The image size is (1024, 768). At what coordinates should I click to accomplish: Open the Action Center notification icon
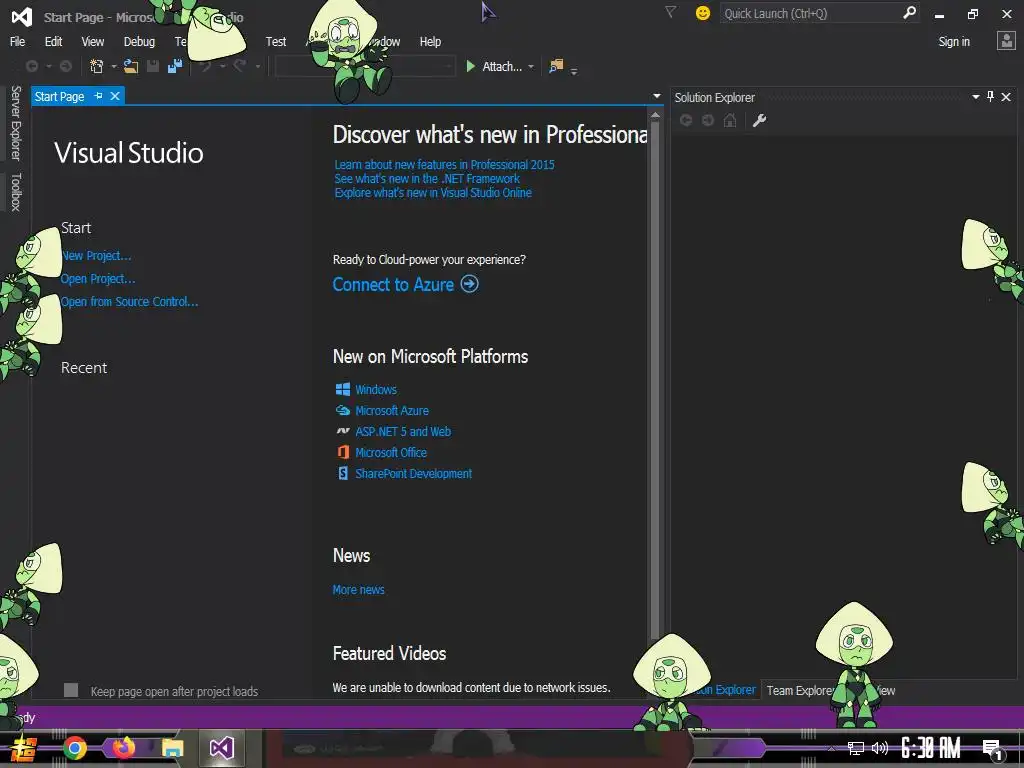[992, 749]
